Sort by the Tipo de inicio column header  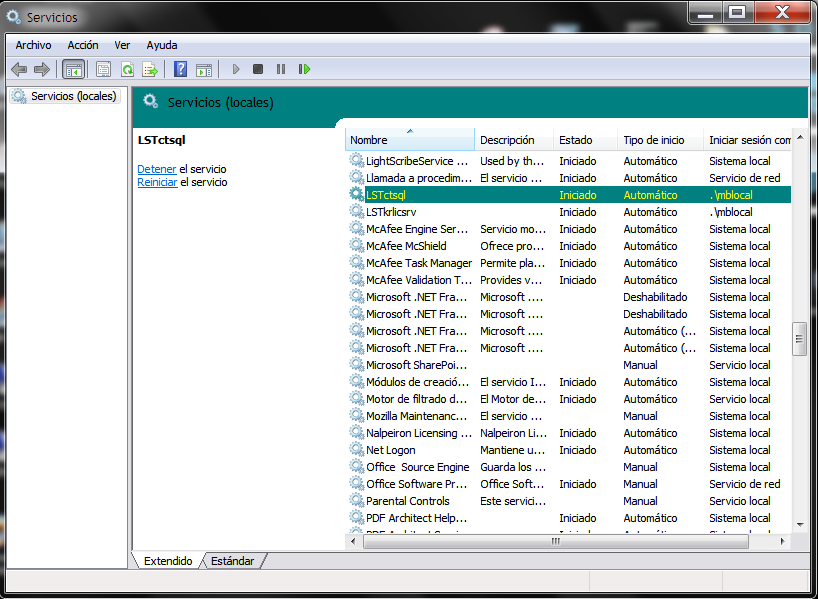(x=660, y=140)
